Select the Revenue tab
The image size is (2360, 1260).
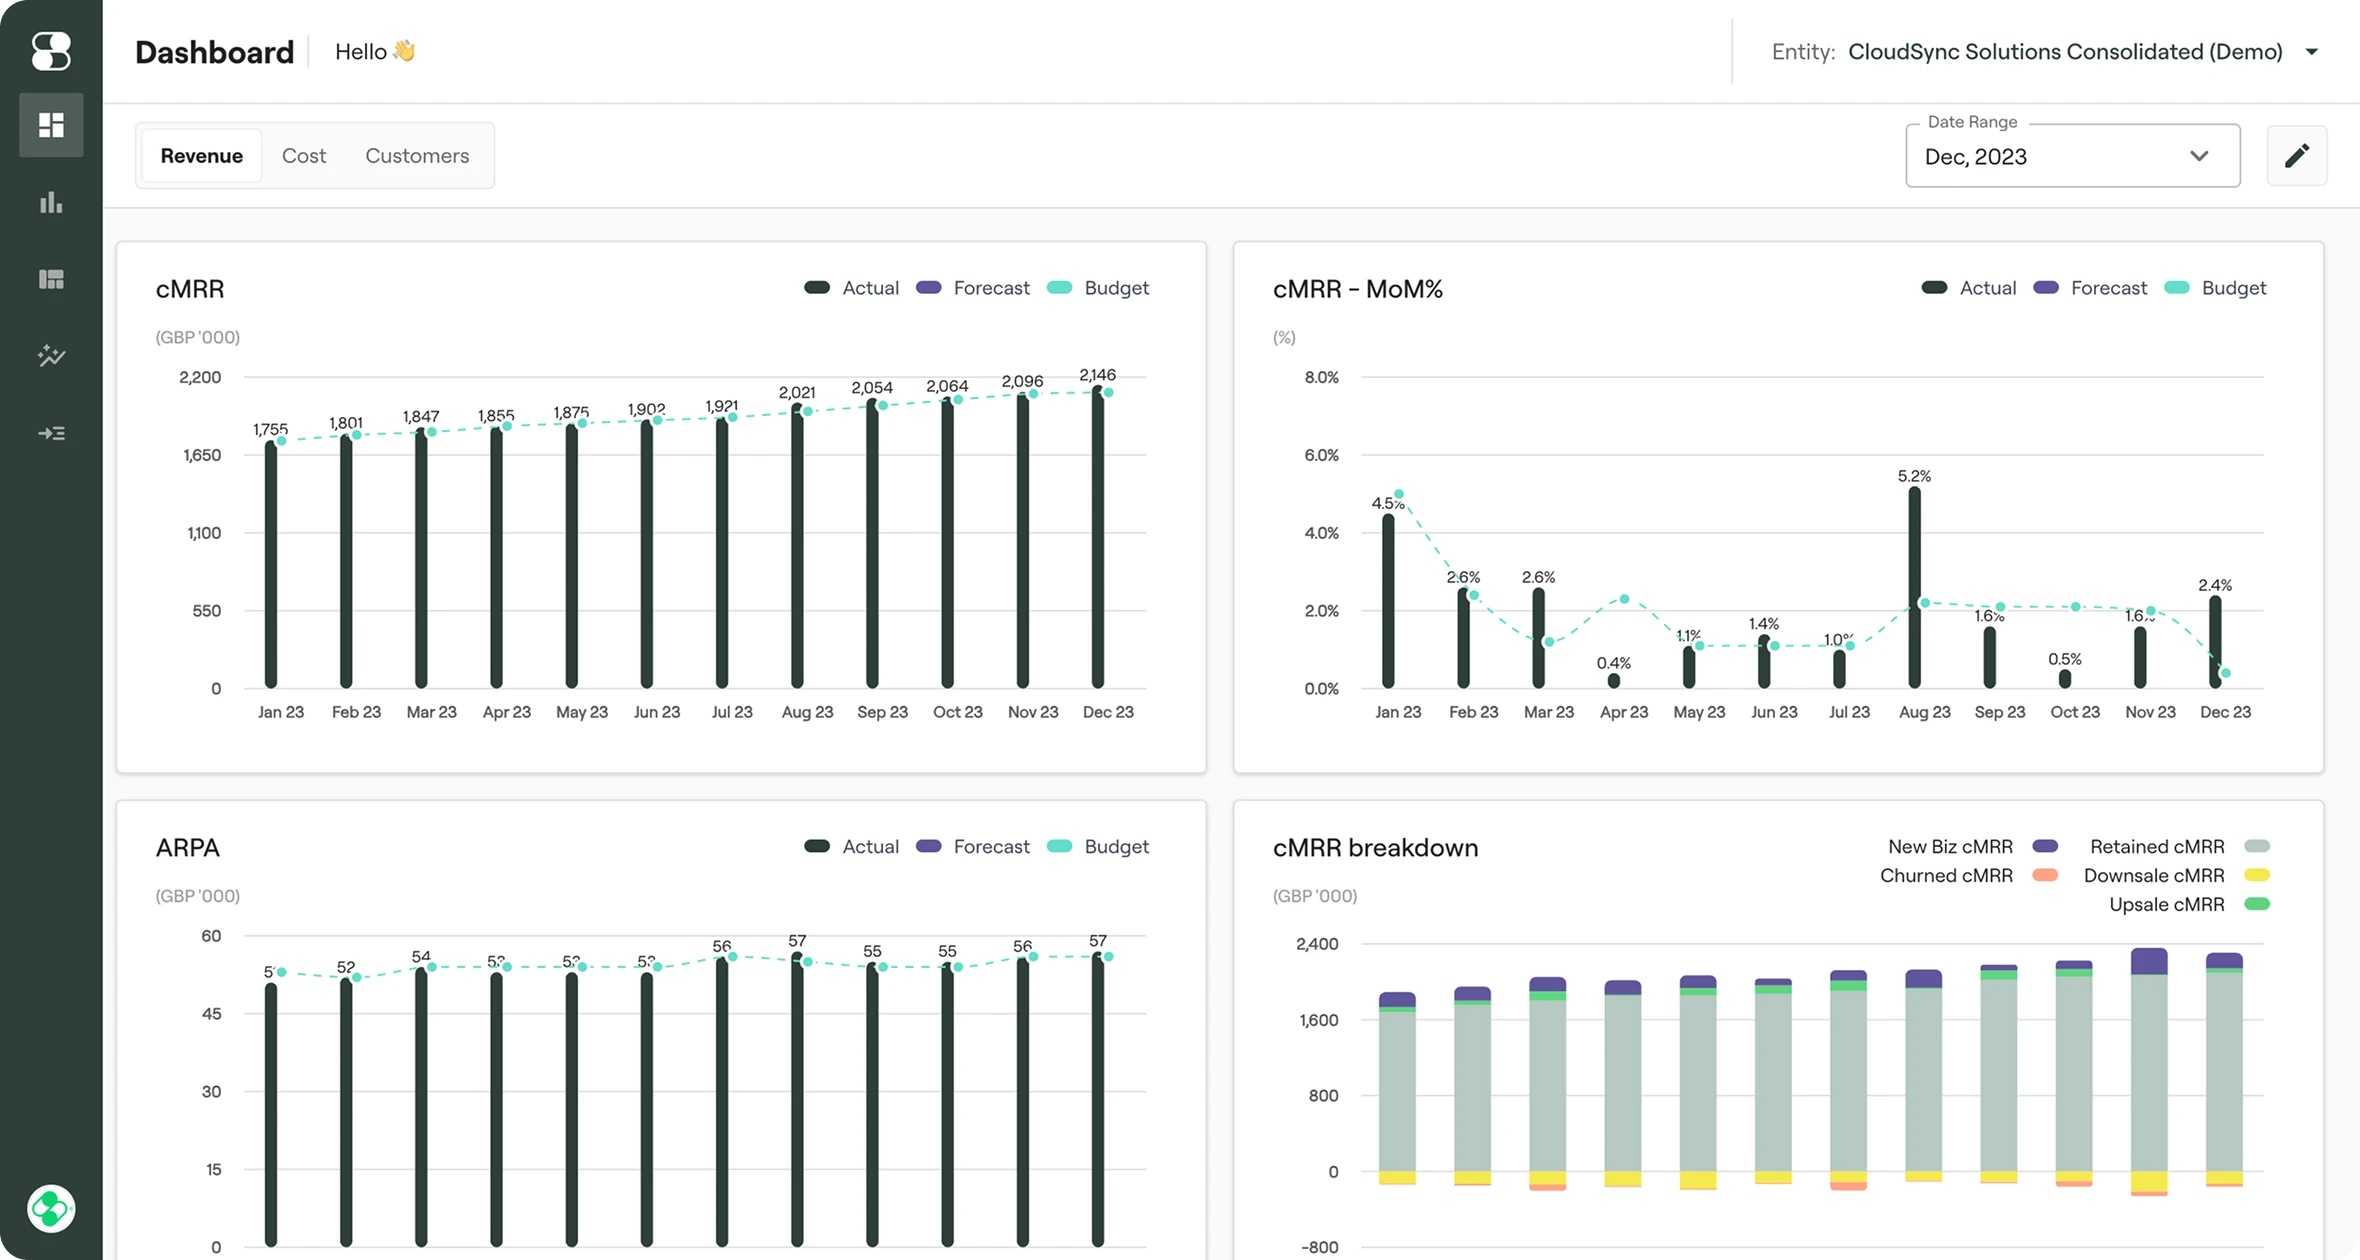coord(201,156)
